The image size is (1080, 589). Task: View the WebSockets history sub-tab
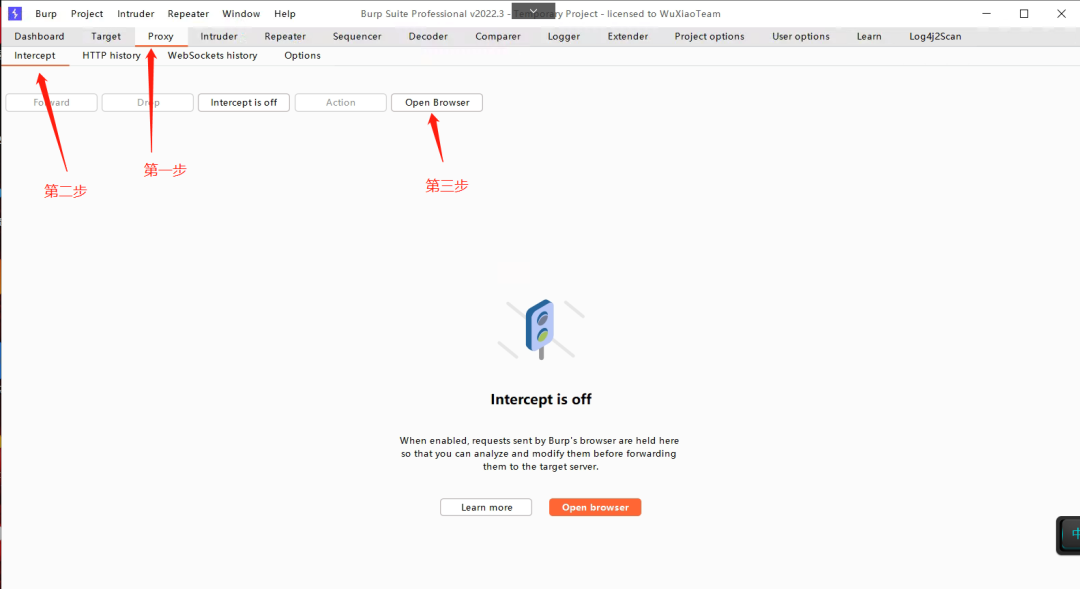click(x=212, y=56)
